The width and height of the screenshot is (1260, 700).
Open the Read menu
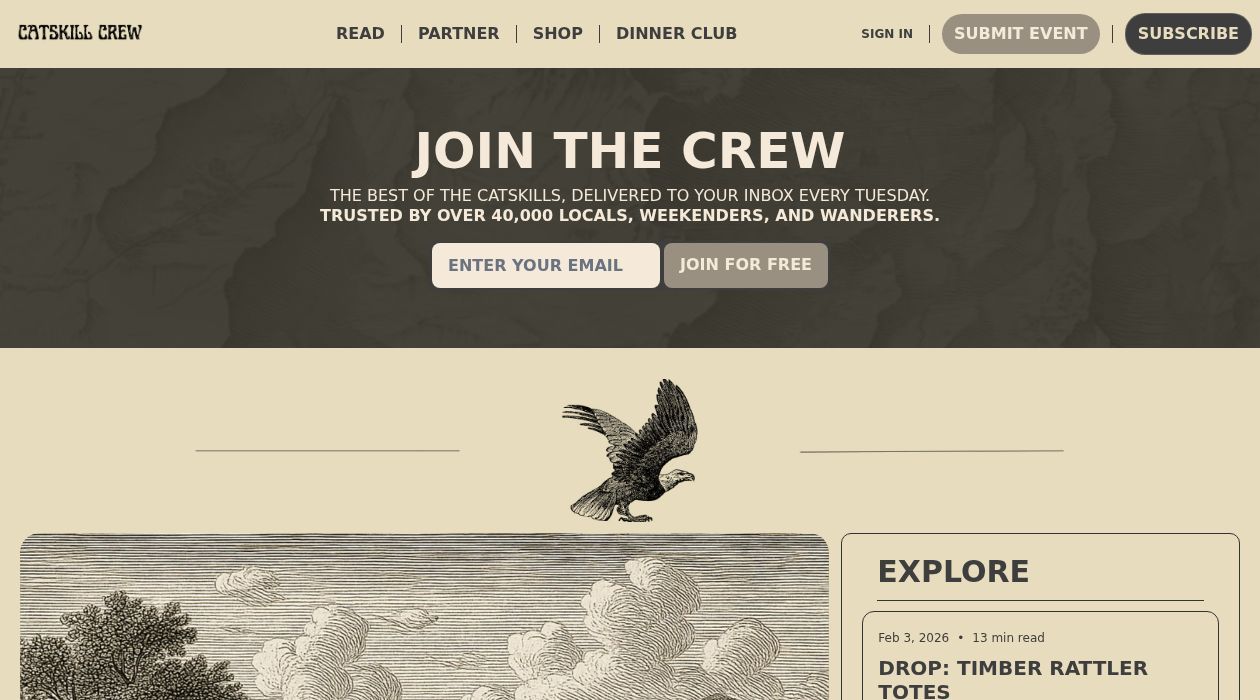click(360, 33)
